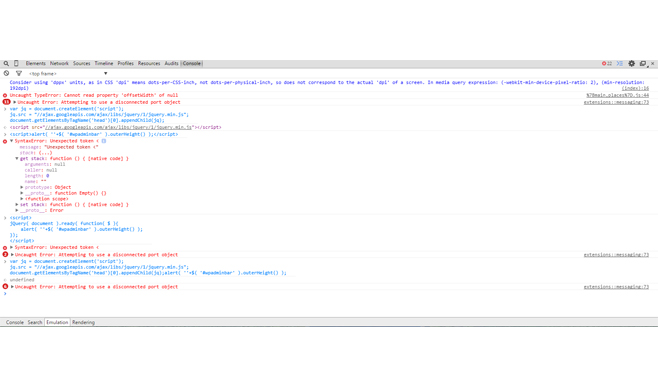Toggle device mode phone icon
The image size is (658, 387).
(x=16, y=63)
